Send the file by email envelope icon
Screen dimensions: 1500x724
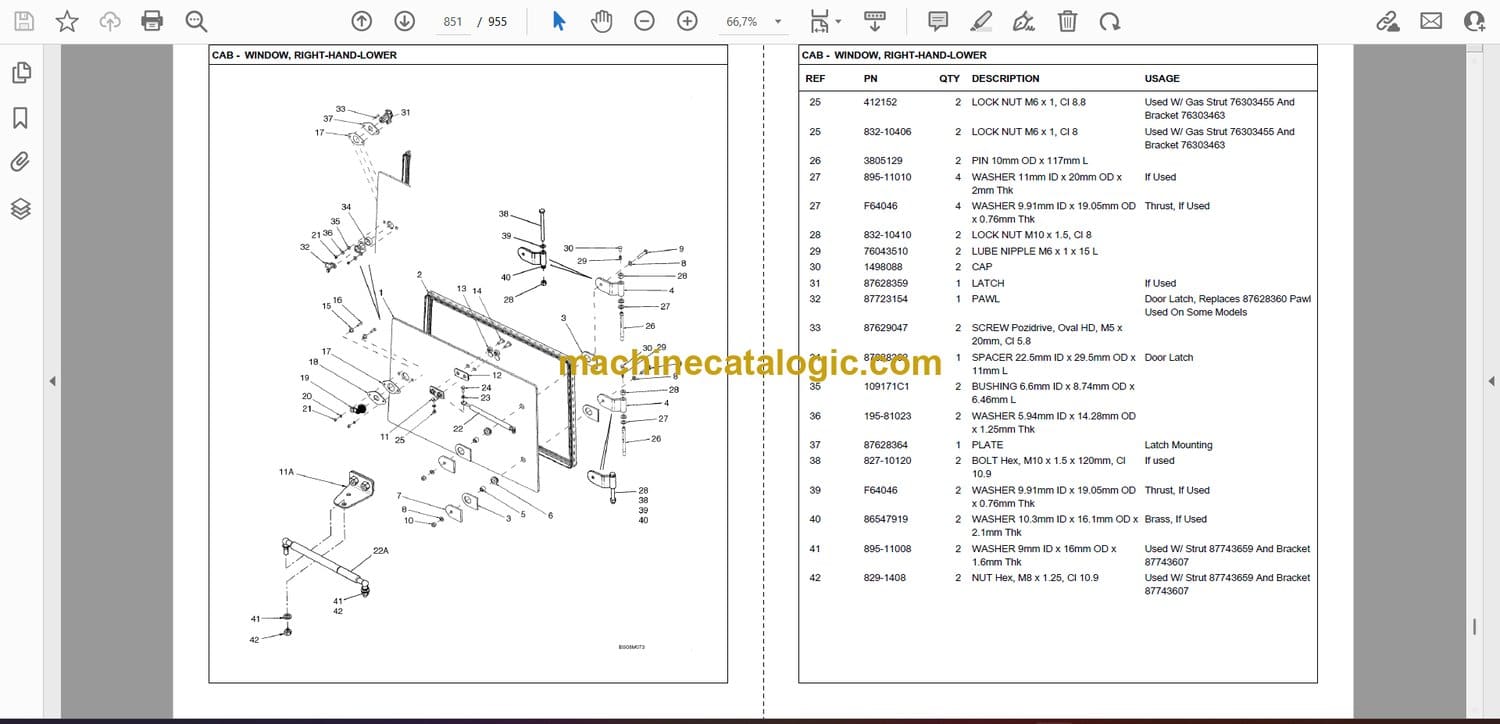tap(1431, 21)
